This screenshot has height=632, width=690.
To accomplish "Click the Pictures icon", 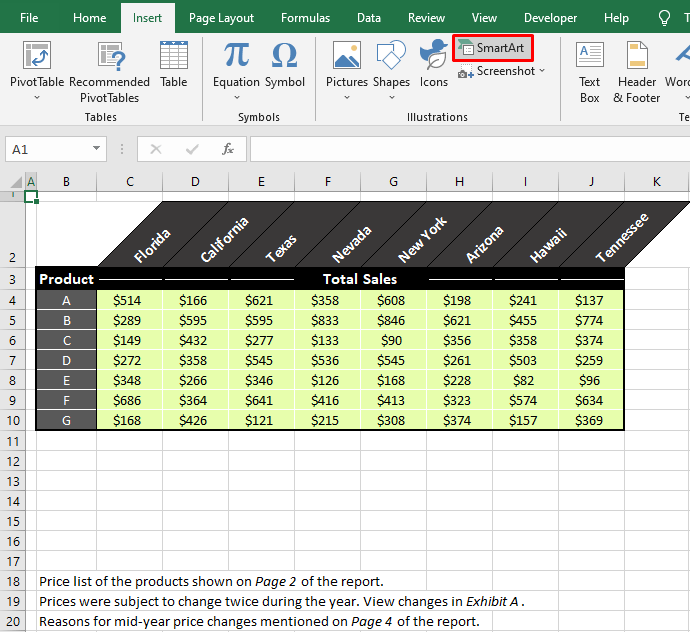I will pyautogui.click(x=347, y=55).
